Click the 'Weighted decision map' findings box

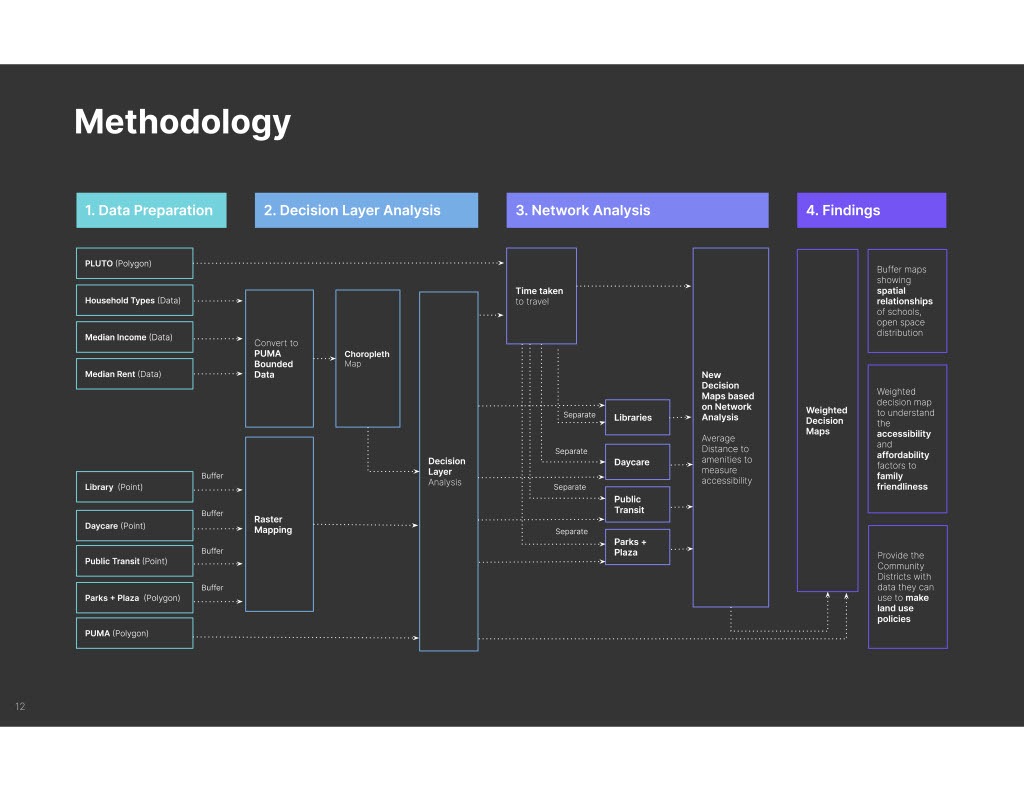click(907, 439)
